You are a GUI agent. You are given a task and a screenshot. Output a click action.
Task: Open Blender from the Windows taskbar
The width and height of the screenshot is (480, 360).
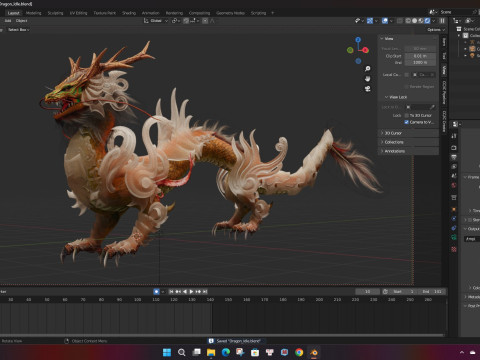point(314,352)
